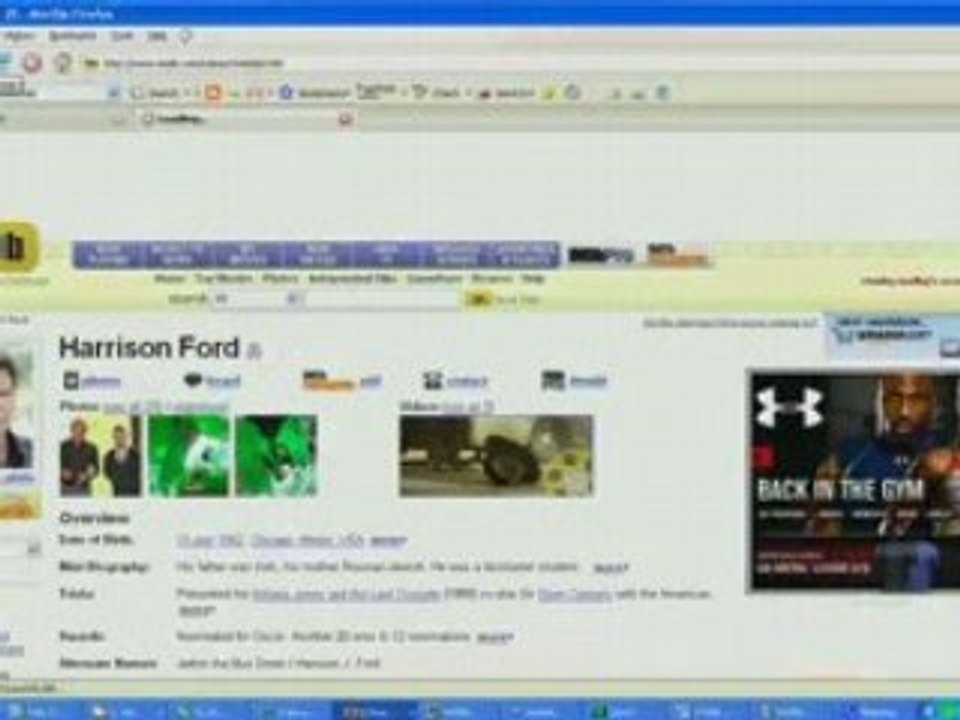This screenshot has height=720, width=960.
Task: Click the Top Movies link
Action: click(x=223, y=279)
